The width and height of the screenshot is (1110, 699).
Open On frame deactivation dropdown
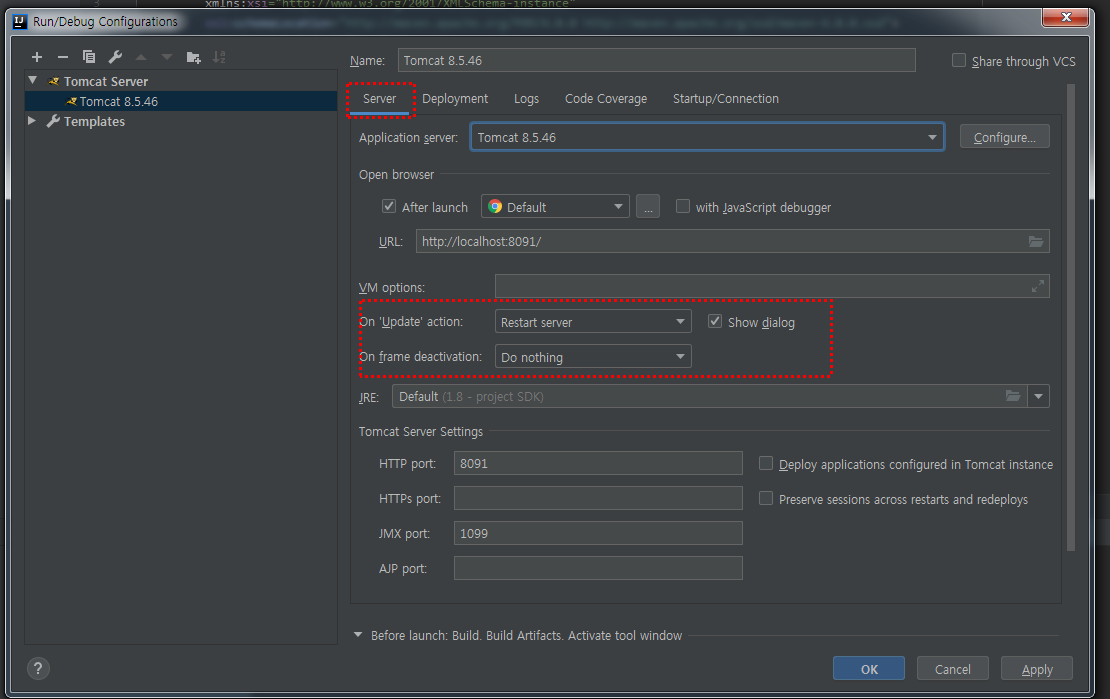[x=593, y=357]
